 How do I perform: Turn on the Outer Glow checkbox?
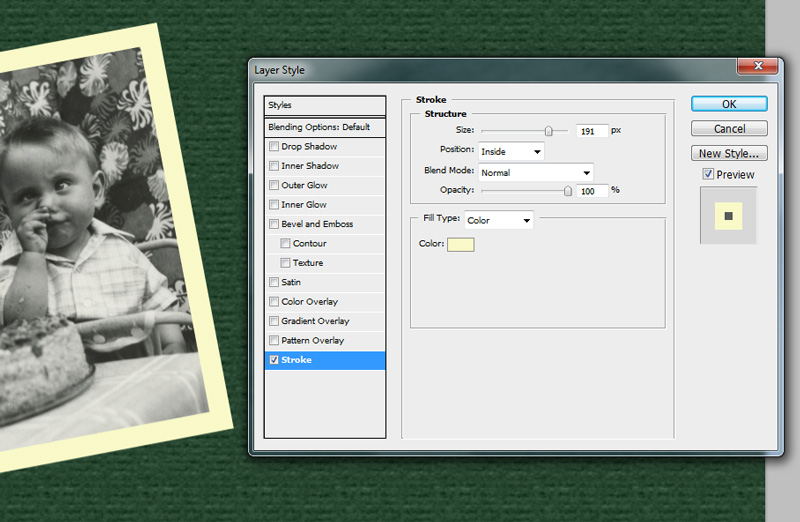(x=274, y=185)
